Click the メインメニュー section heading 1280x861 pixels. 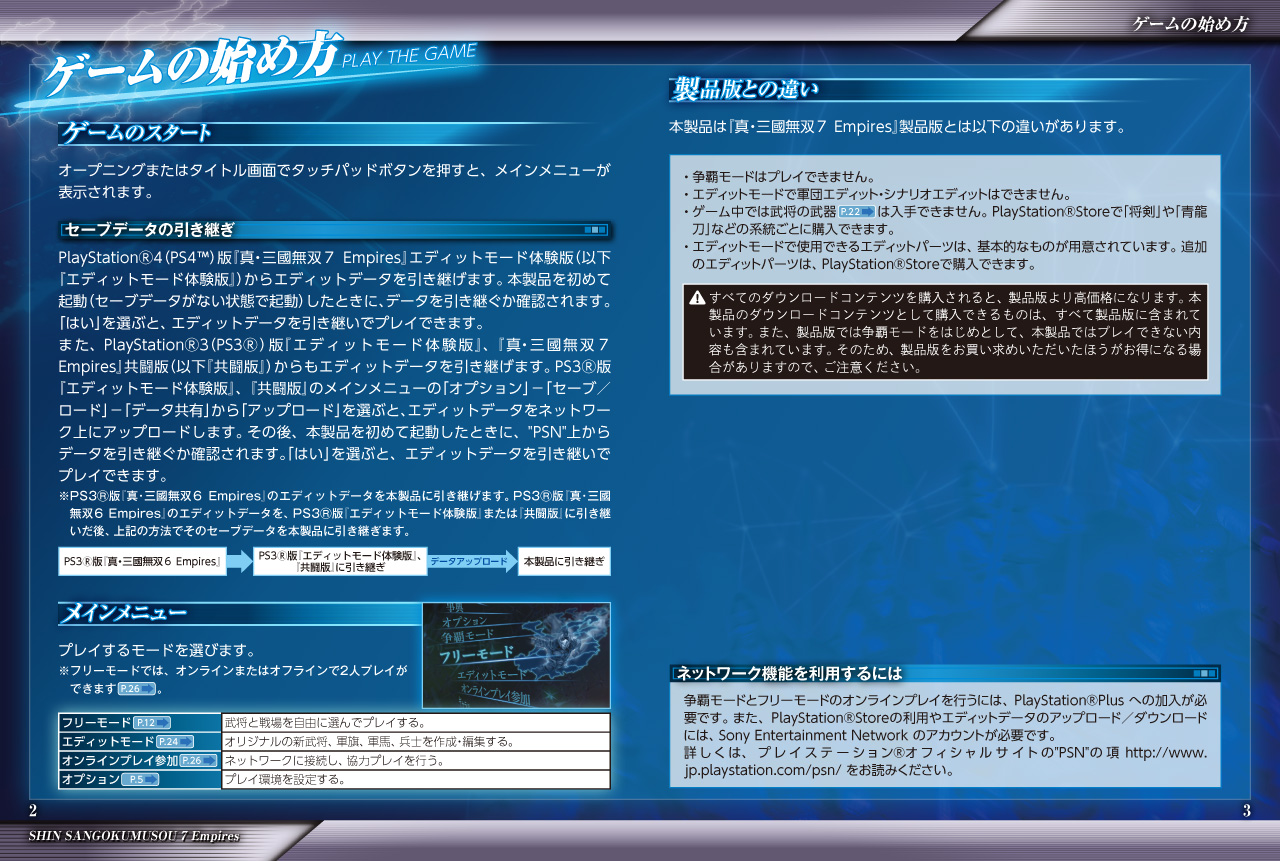[124, 611]
